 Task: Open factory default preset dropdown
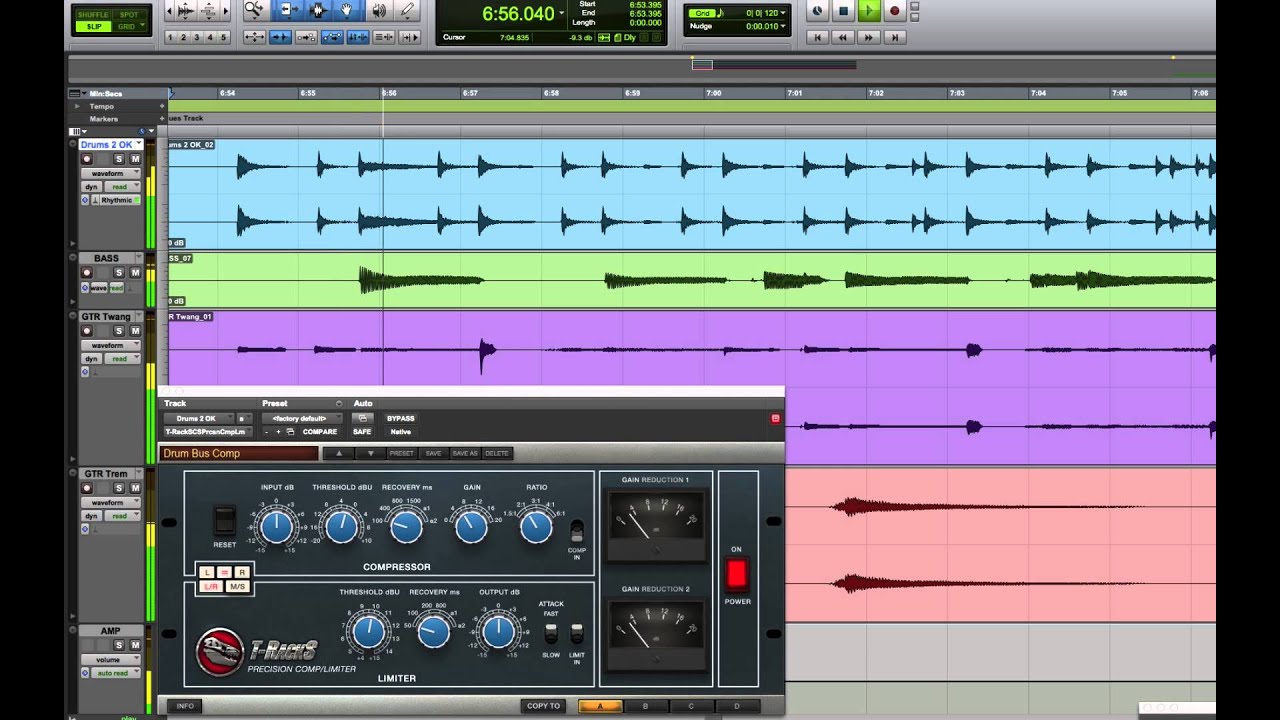302,418
